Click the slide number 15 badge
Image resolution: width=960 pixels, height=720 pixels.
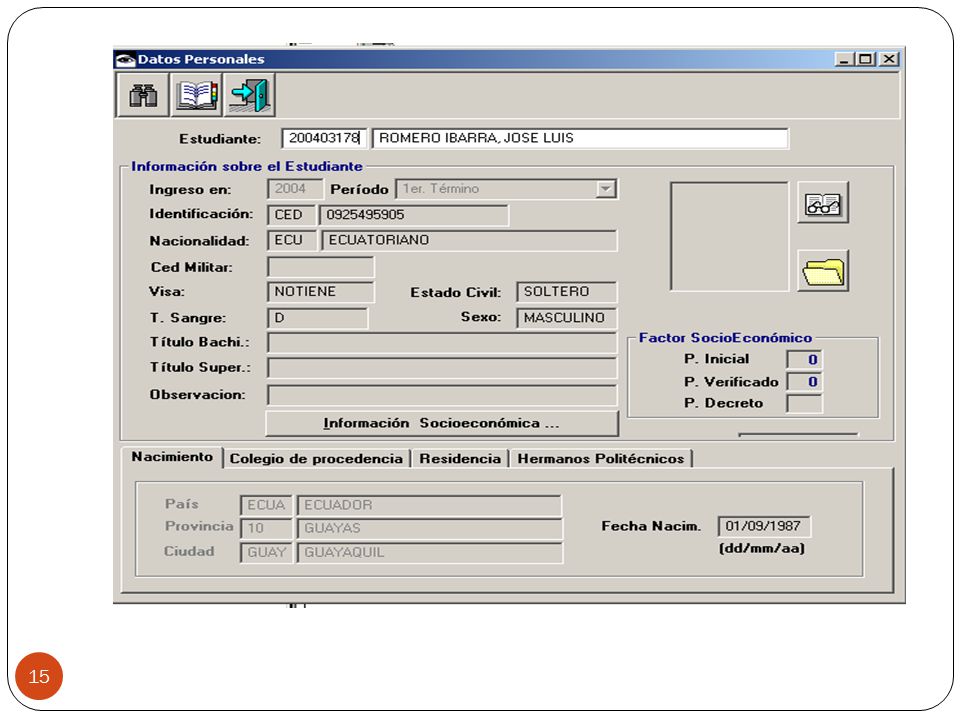click(x=39, y=676)
